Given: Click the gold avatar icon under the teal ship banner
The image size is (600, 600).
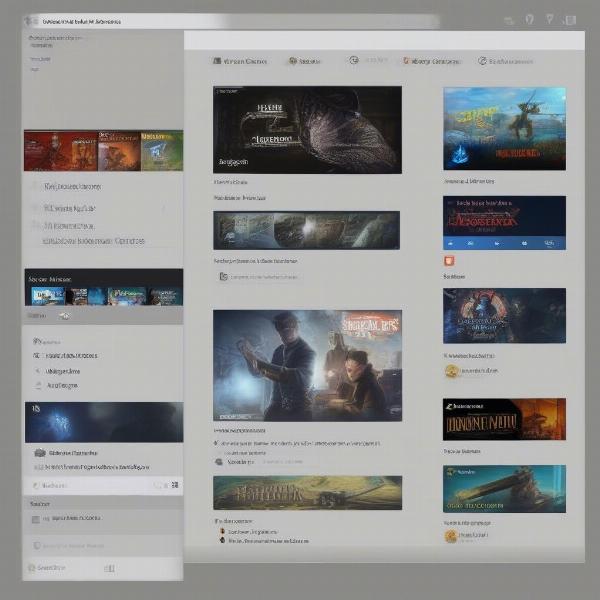Looking at the screenshot, I should pos(451,536).
